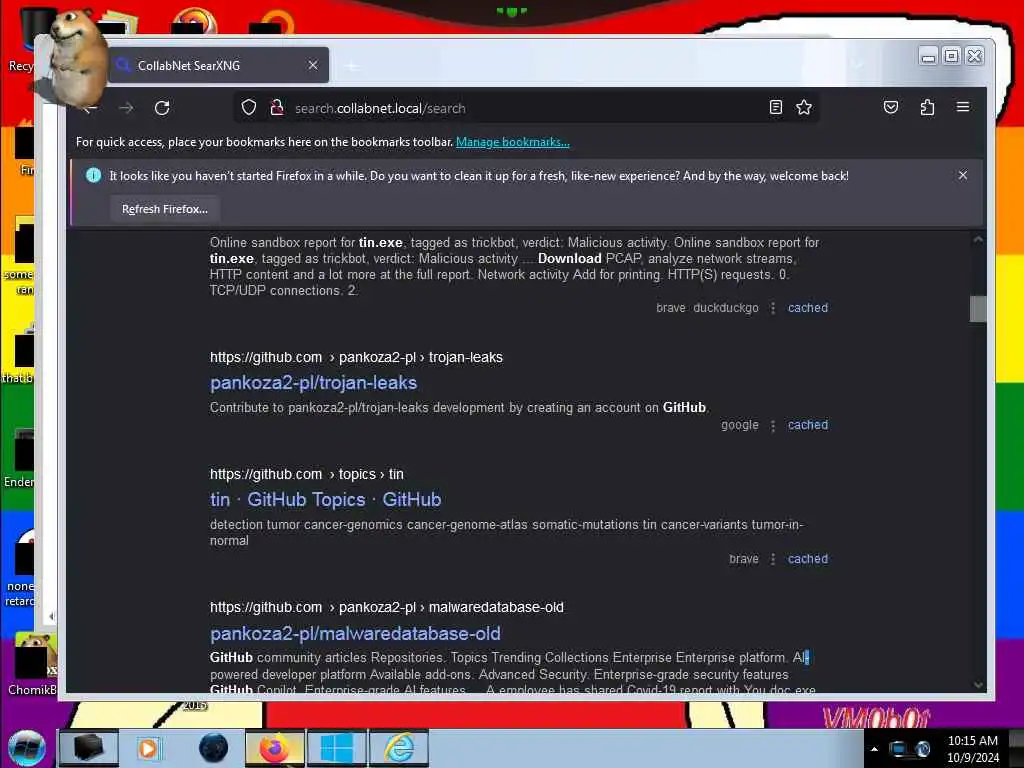Screen dimensions: 1024x768
Task: Open pankoza2-pl/malwaredatabase-old result link
Action: tap(355, 633)
